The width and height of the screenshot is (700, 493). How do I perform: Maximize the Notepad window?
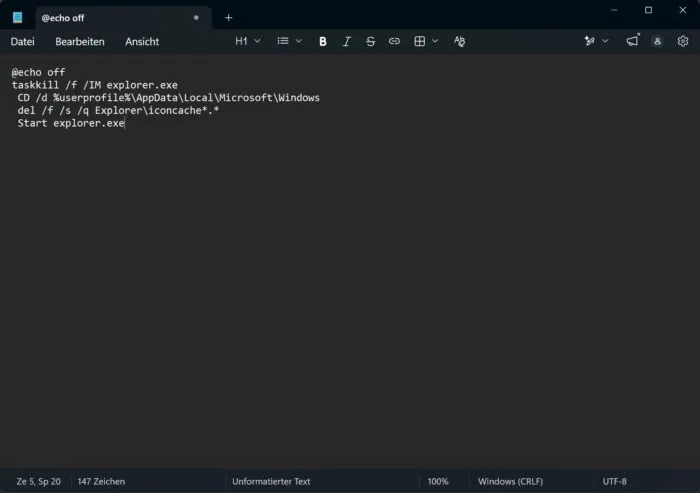(648, 10)
